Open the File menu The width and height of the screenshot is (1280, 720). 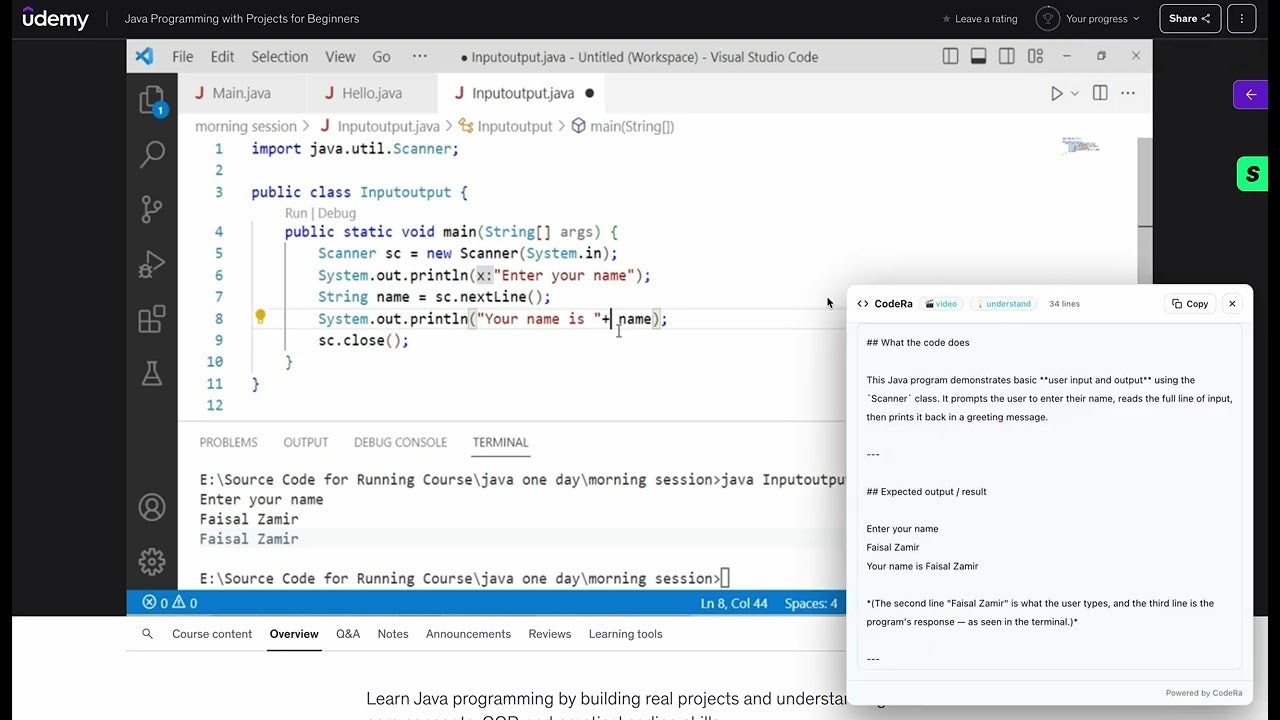click(x=183, y=57)
